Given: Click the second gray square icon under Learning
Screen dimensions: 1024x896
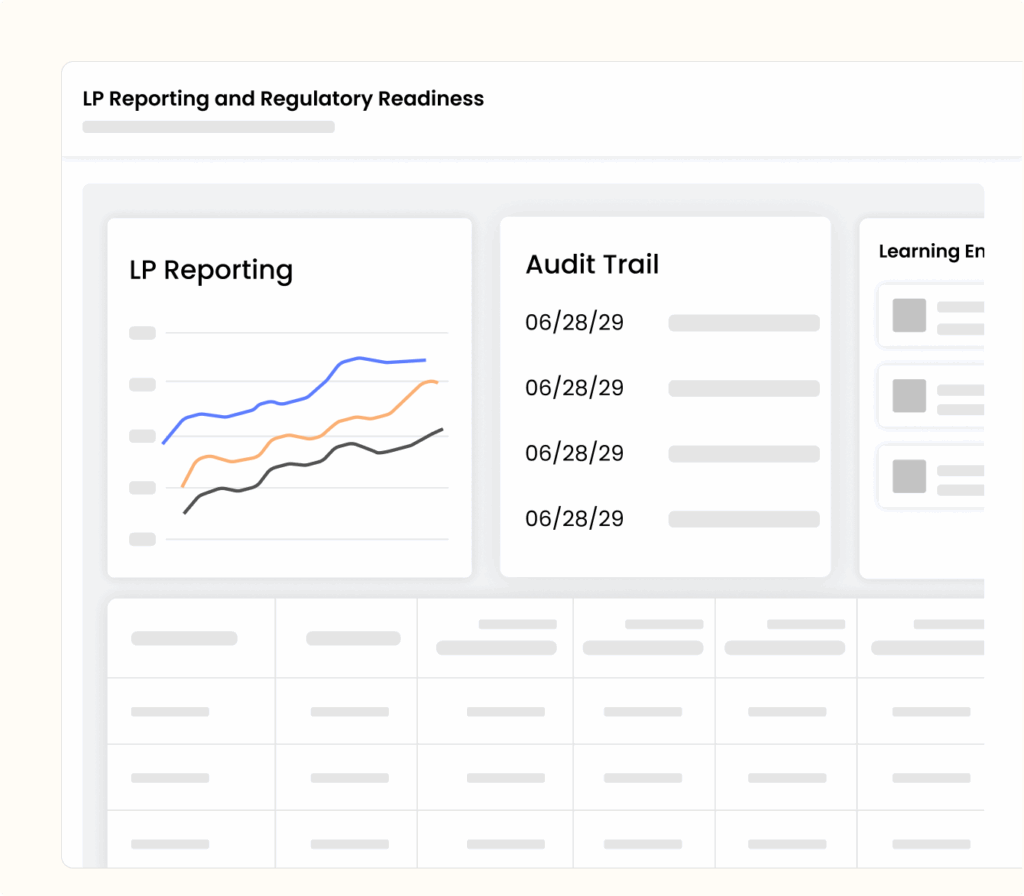Looking at the screenshot, I should click(909, 396).
